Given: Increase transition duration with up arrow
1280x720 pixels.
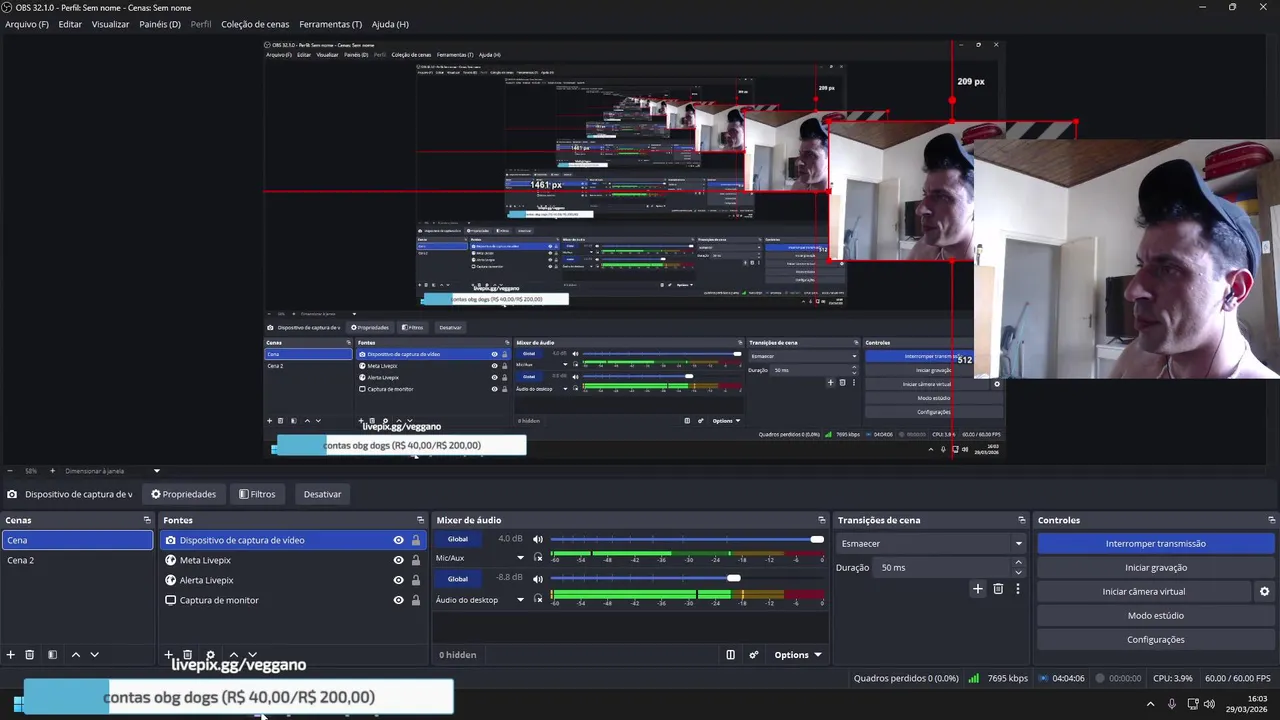Looking at the screenshot, I should 1019,562.
